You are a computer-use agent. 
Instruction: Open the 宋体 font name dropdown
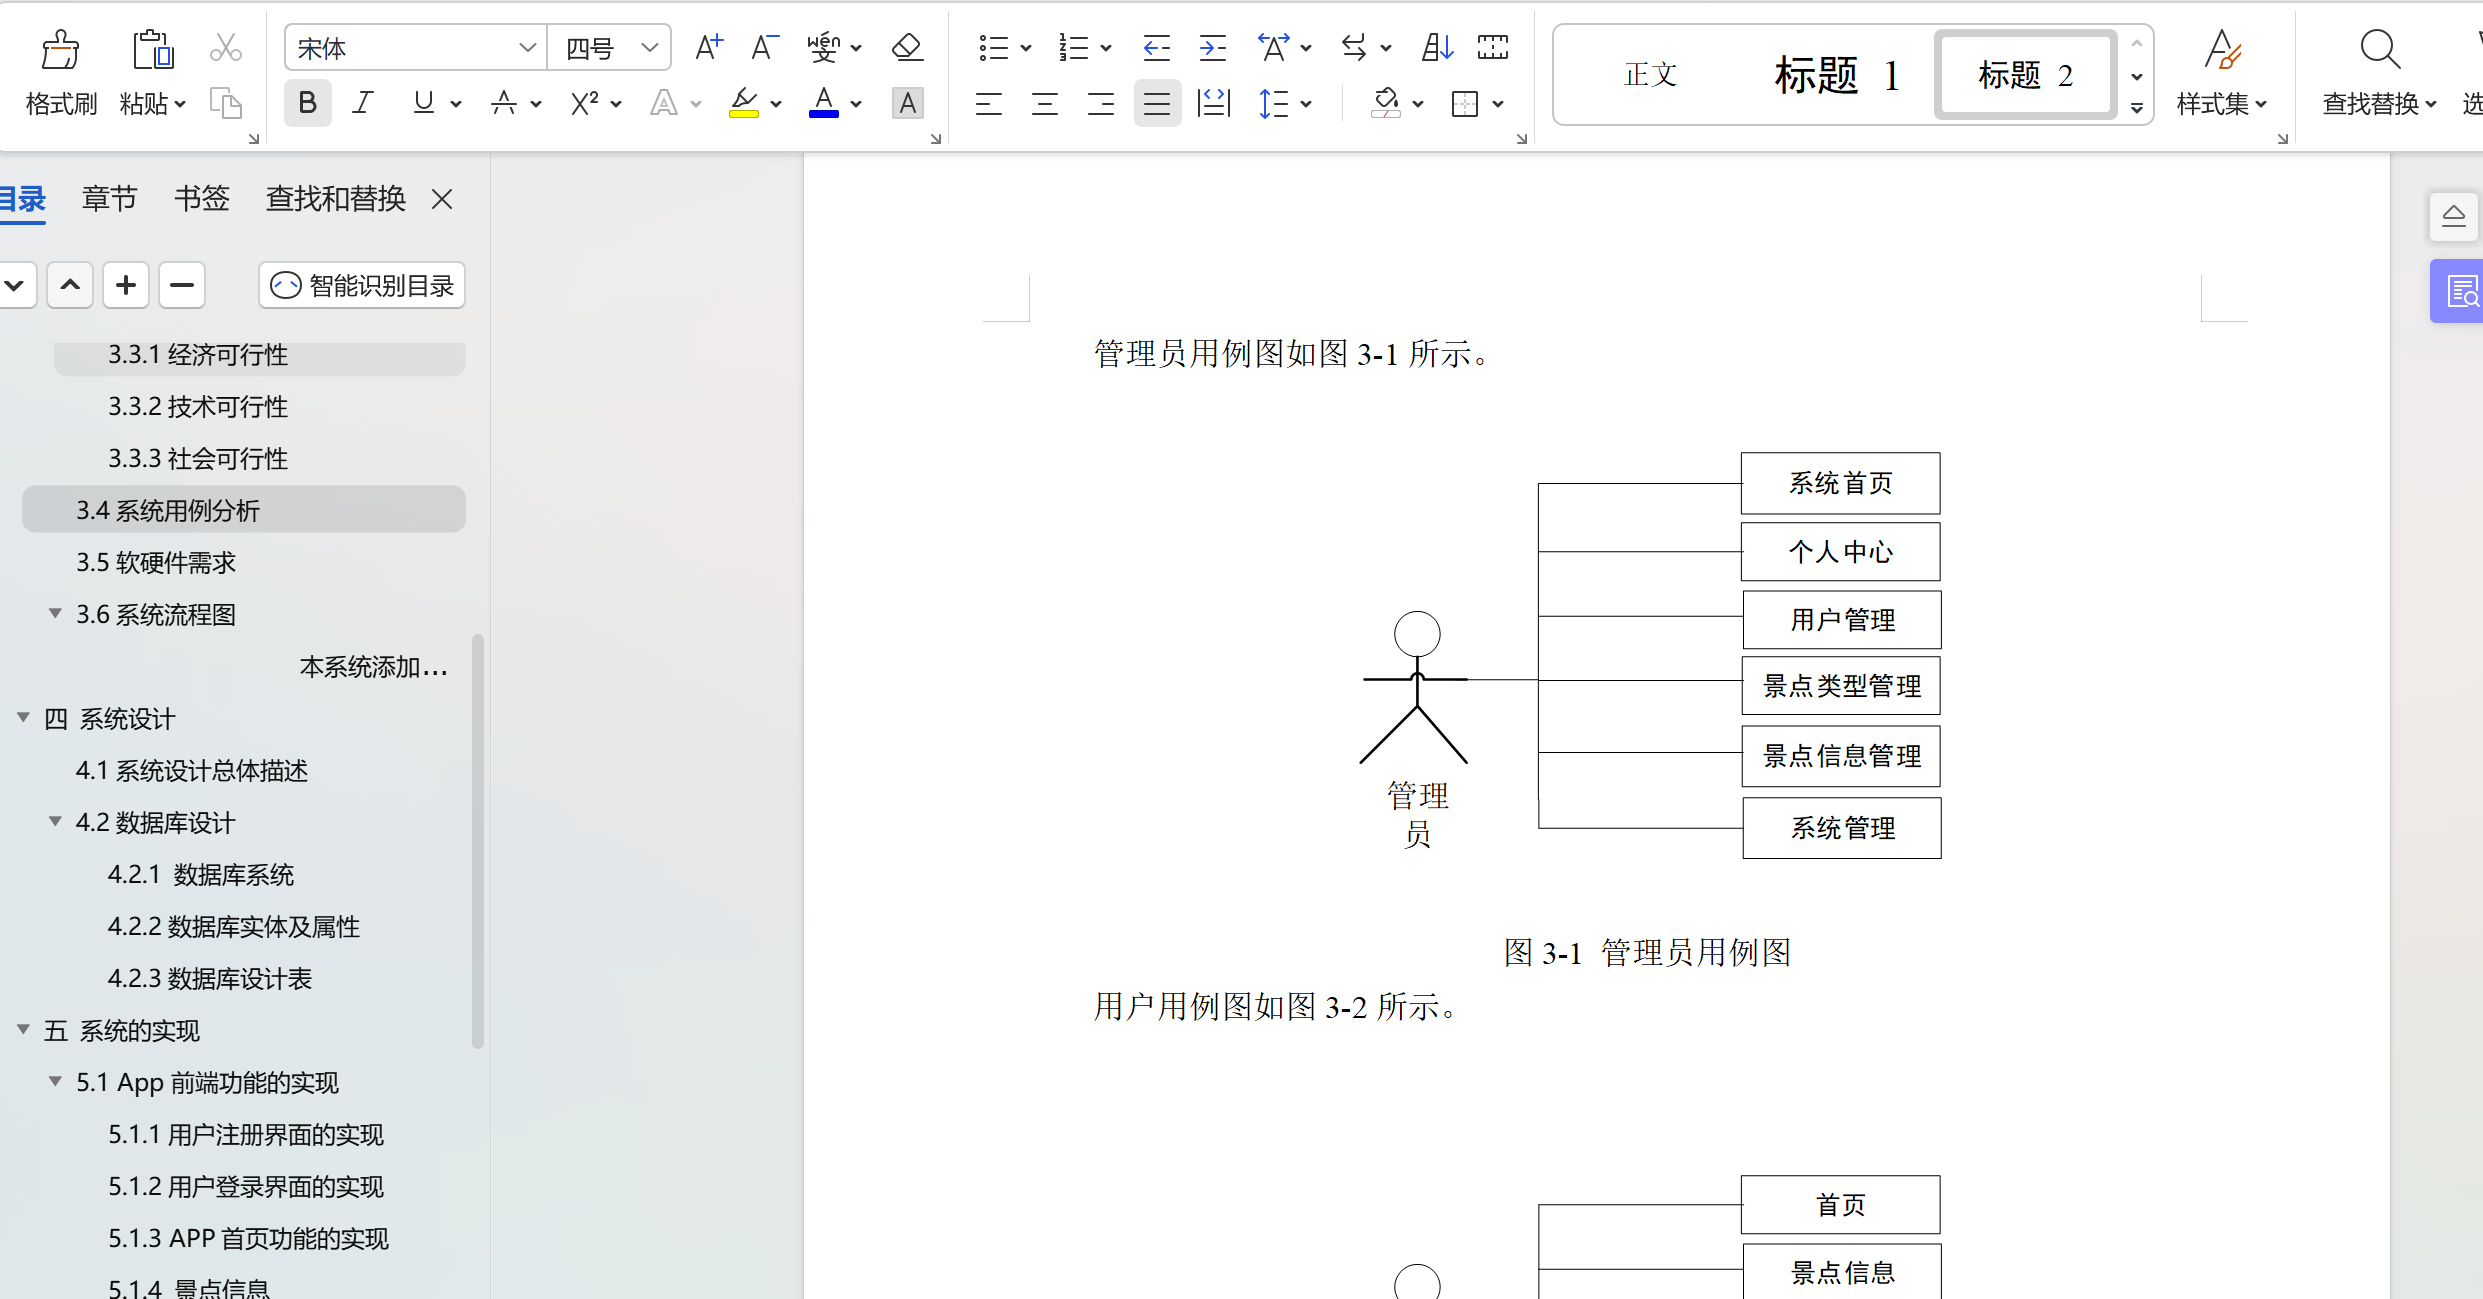529,47
